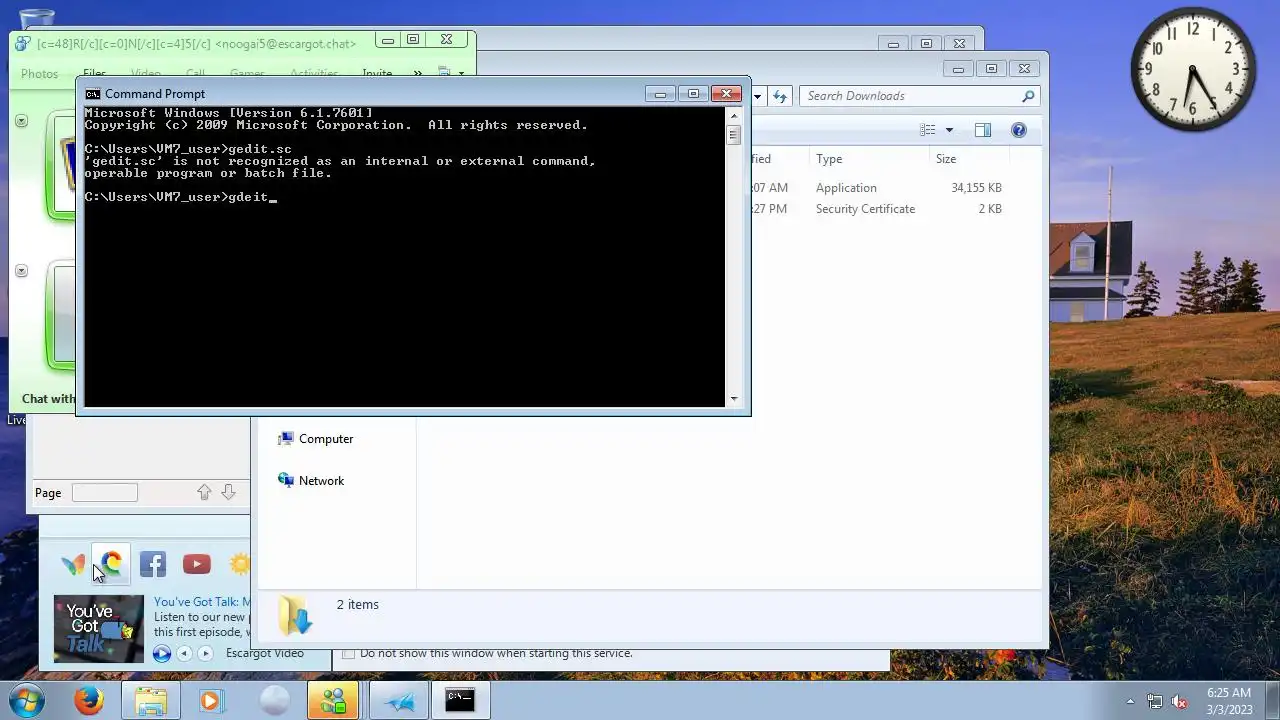
Task: Expand messenger toolbar overflow chevron
Action: [x=418, y=74]
